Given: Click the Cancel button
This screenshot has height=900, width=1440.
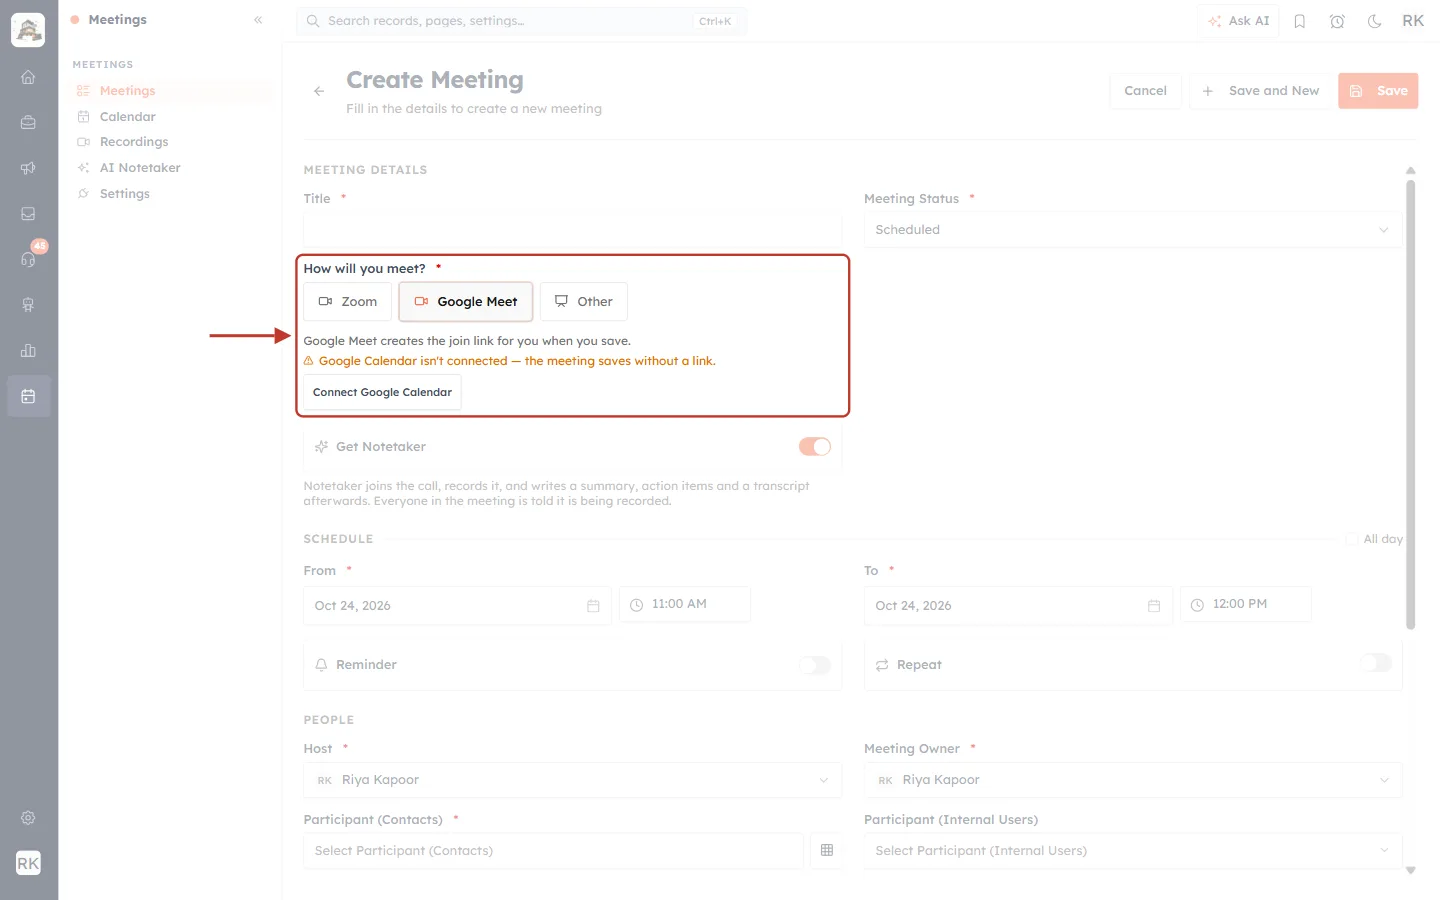Looking at the screenshot, I should [x=1145, y=91].
